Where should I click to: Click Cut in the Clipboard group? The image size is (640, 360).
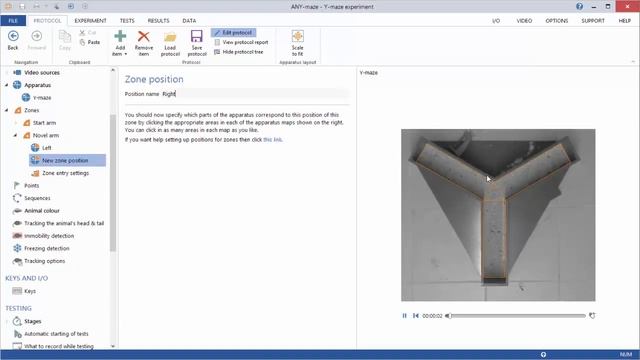(88, 33)
